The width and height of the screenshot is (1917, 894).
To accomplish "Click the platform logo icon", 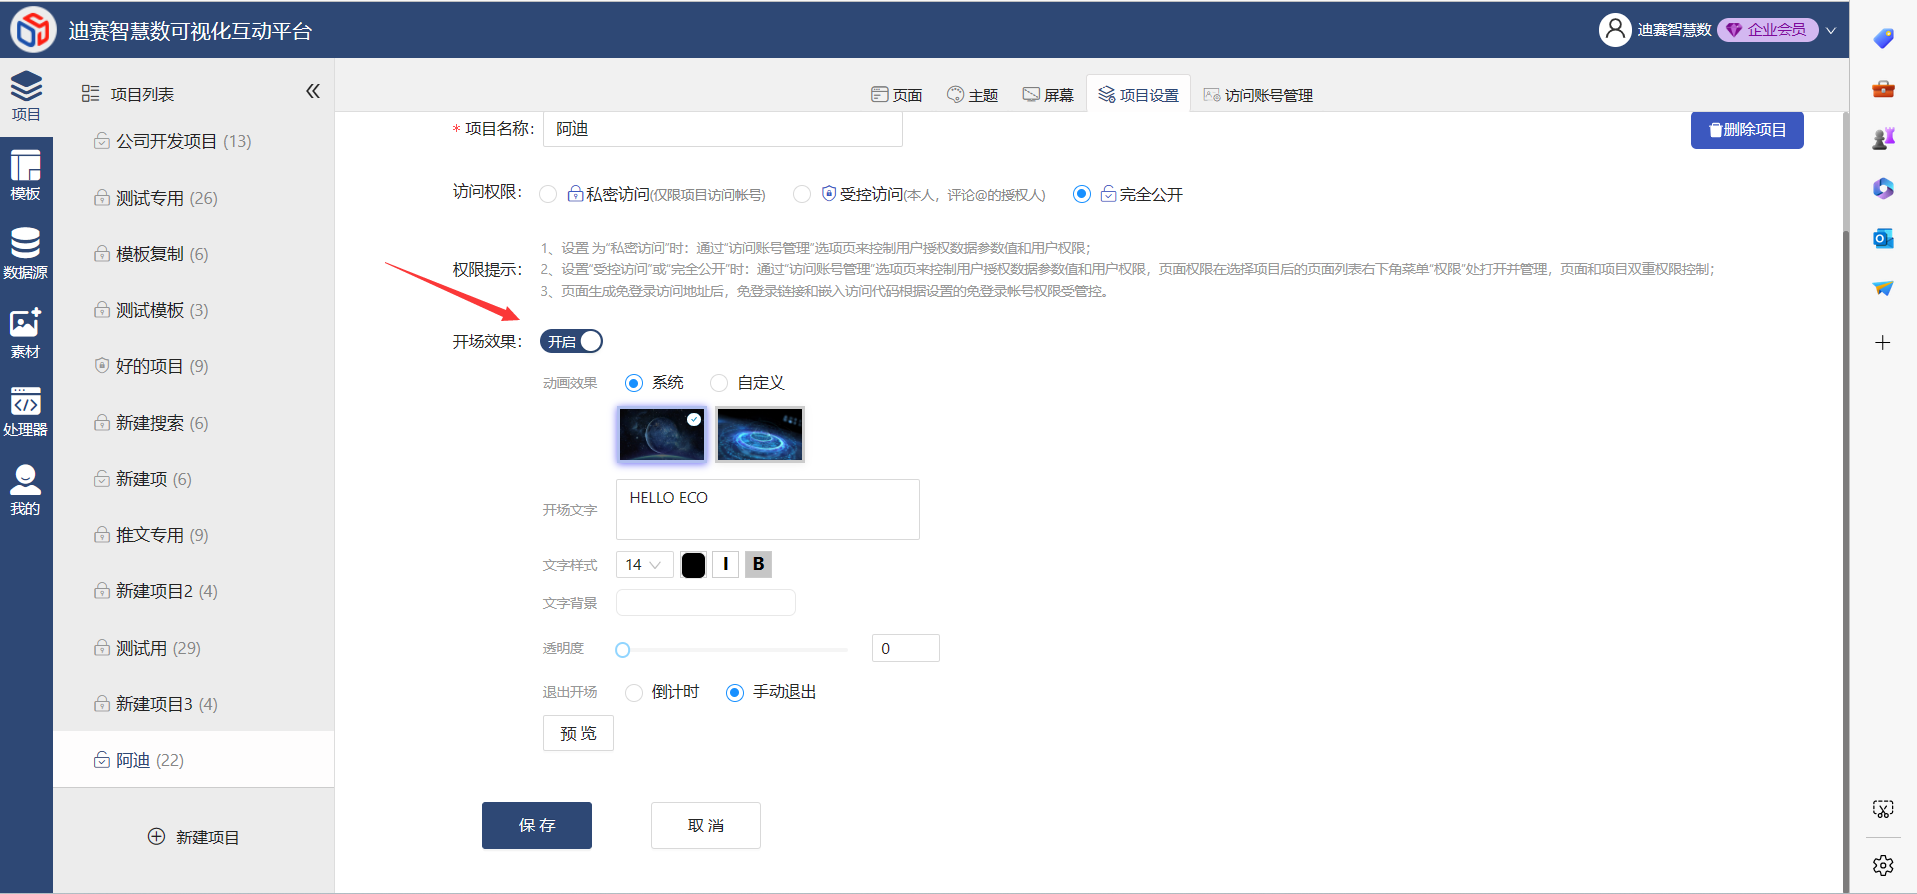I will pyautogui.click(x=33, y=29).
